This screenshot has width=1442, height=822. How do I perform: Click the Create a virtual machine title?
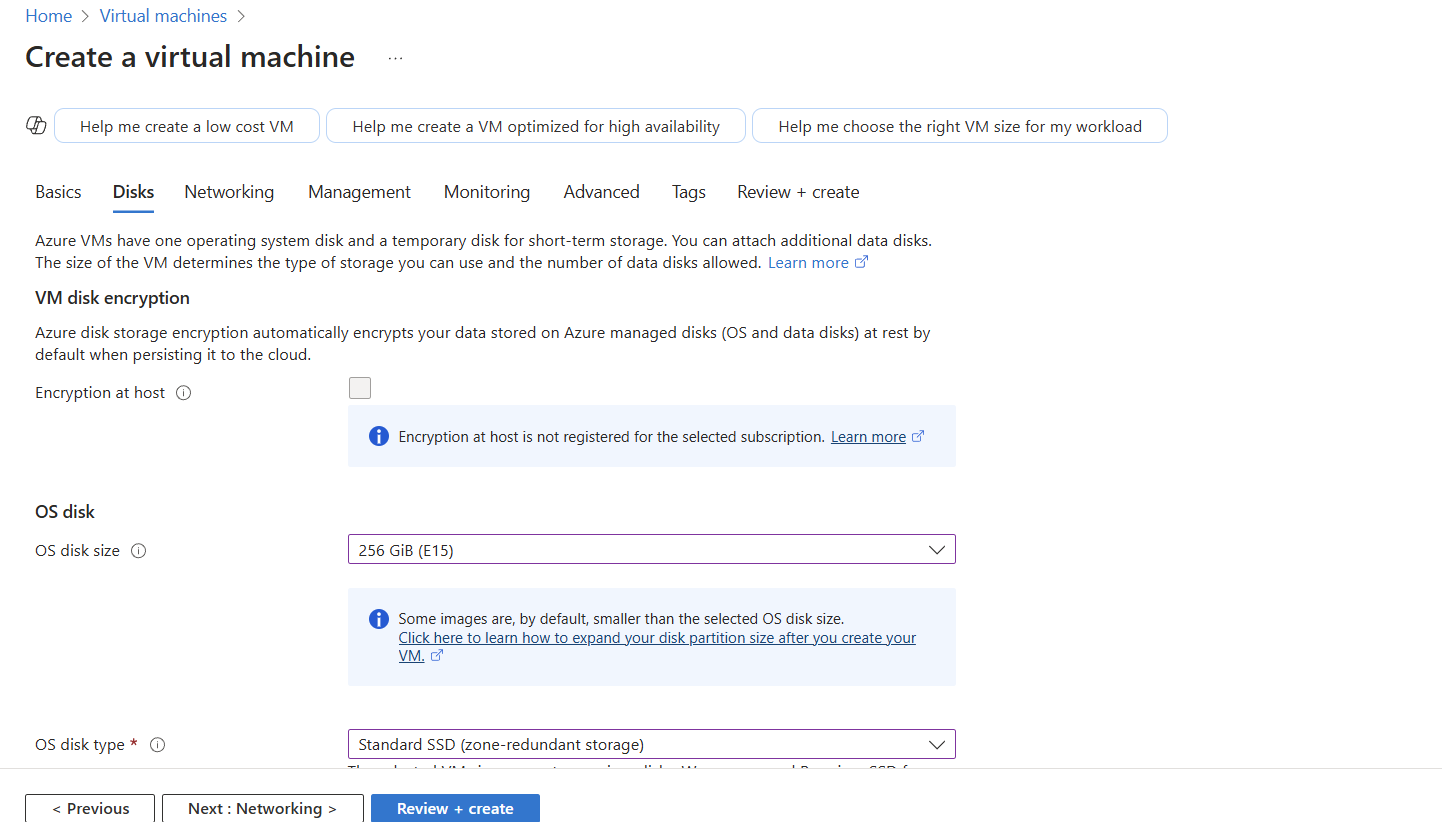pos(190,57)
